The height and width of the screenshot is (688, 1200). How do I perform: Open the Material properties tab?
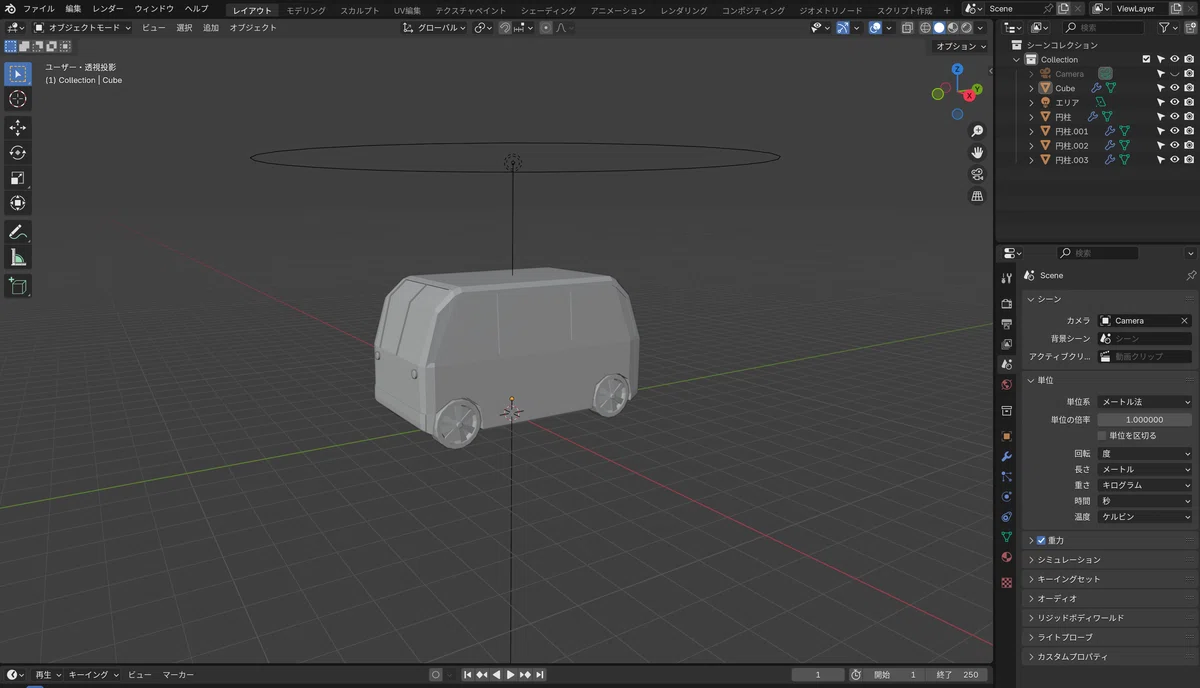(1007, 557)
